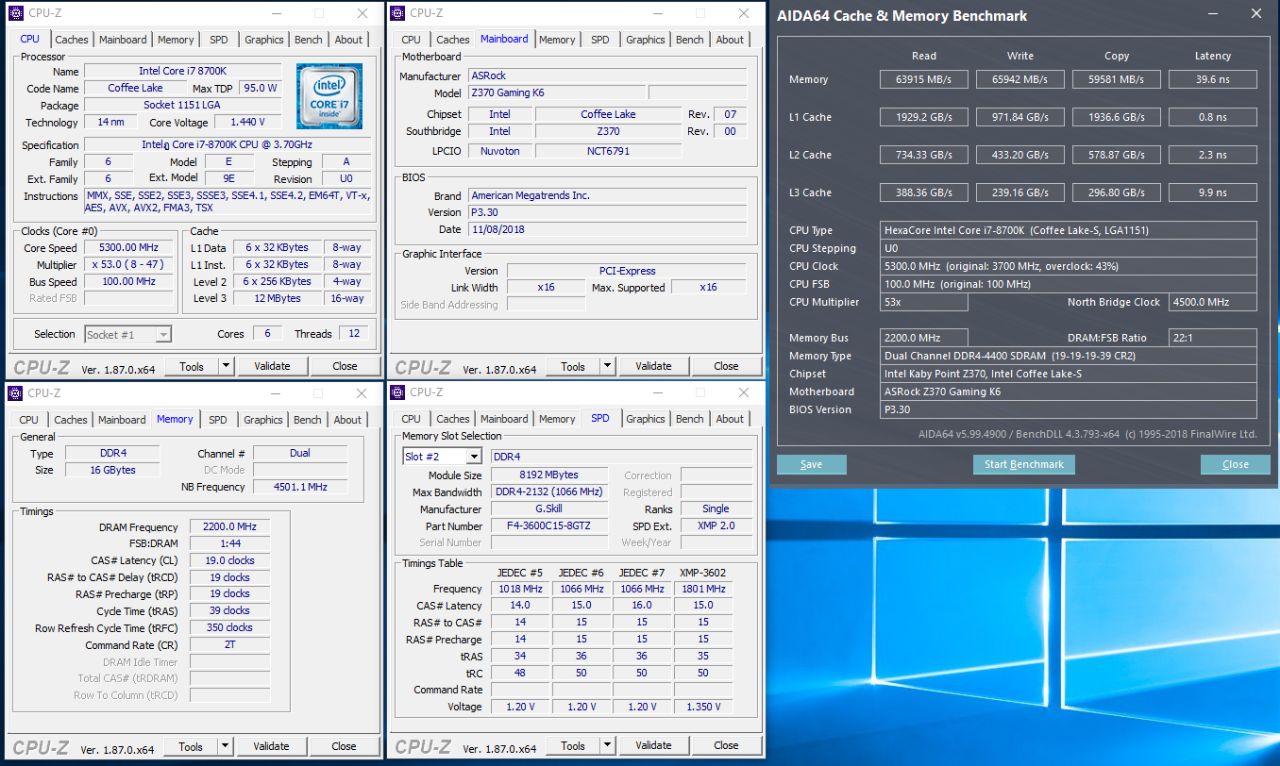
Task: Click motherboard Model field Z370 Gaming K6
Action: click(557, 93)
